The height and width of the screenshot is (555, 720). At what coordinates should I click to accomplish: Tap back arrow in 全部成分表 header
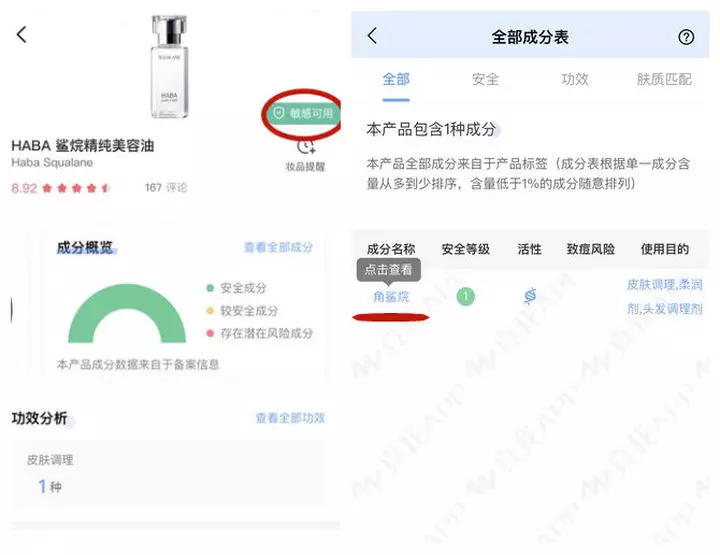point(372,35)
